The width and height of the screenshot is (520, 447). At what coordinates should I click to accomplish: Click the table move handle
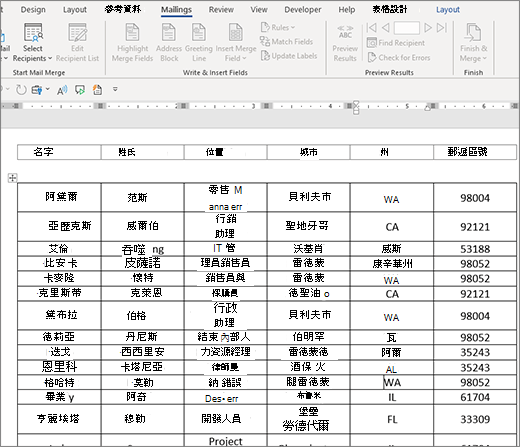[x=12, y=178]
